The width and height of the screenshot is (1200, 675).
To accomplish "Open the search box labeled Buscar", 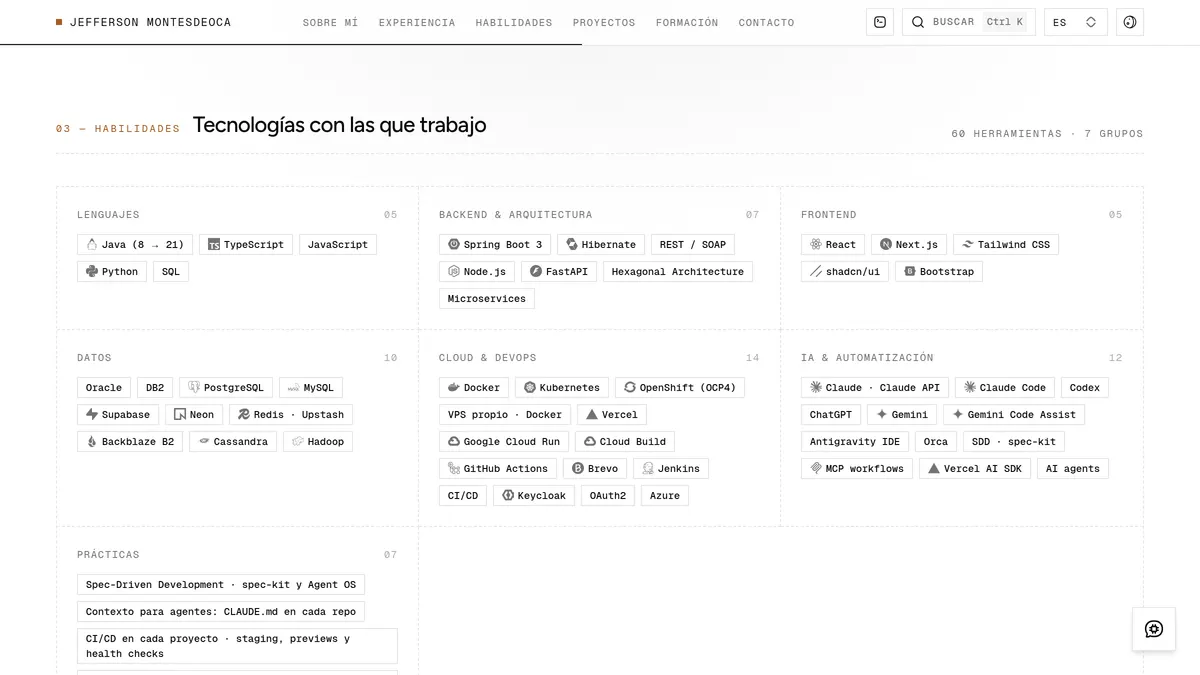I will pyautogui.click(x=969, y=22).
